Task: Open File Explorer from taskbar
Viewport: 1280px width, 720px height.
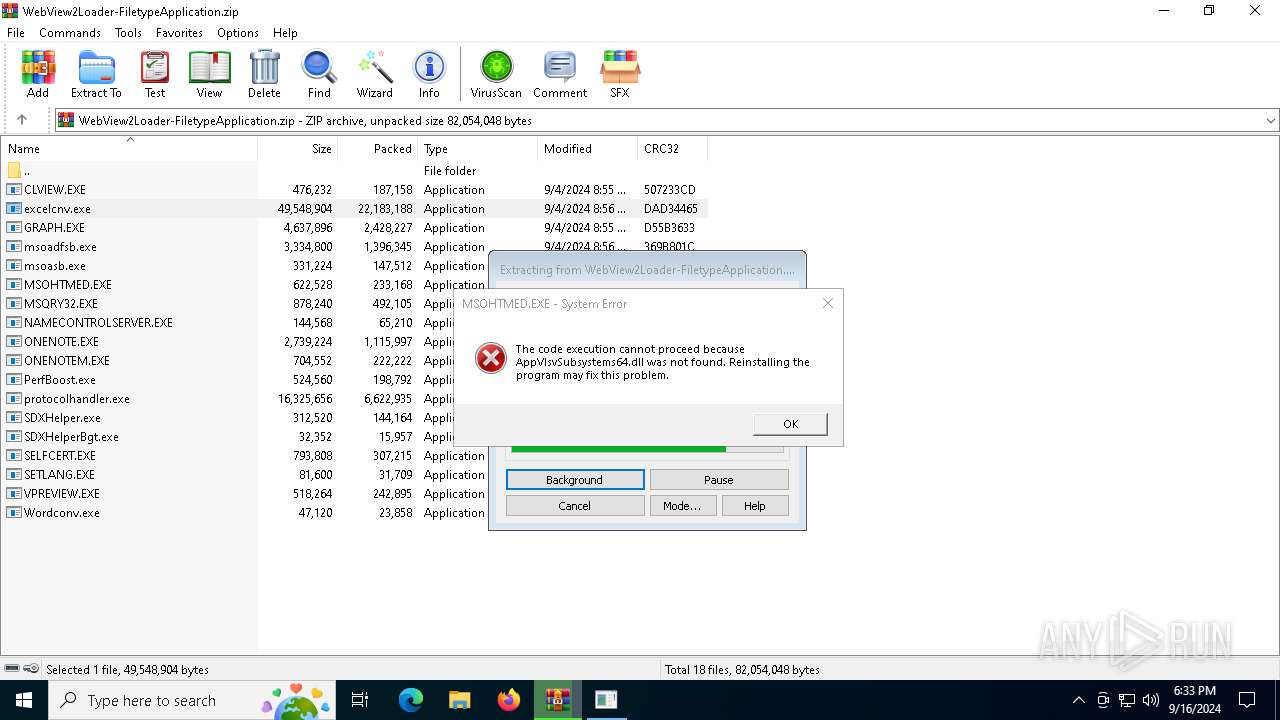Action: coord(460,700)
